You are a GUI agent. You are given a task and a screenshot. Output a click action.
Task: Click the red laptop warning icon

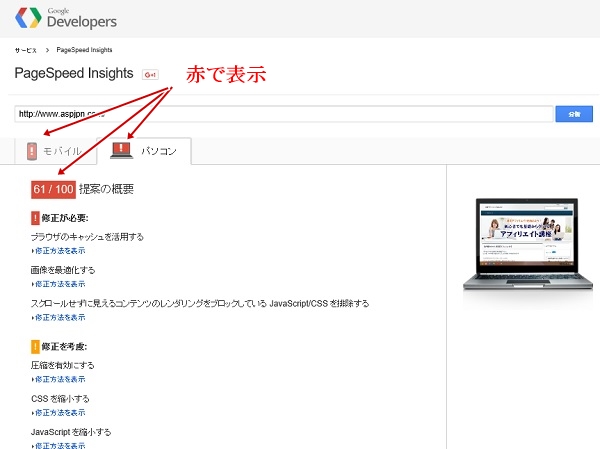(x=121, y=150)
